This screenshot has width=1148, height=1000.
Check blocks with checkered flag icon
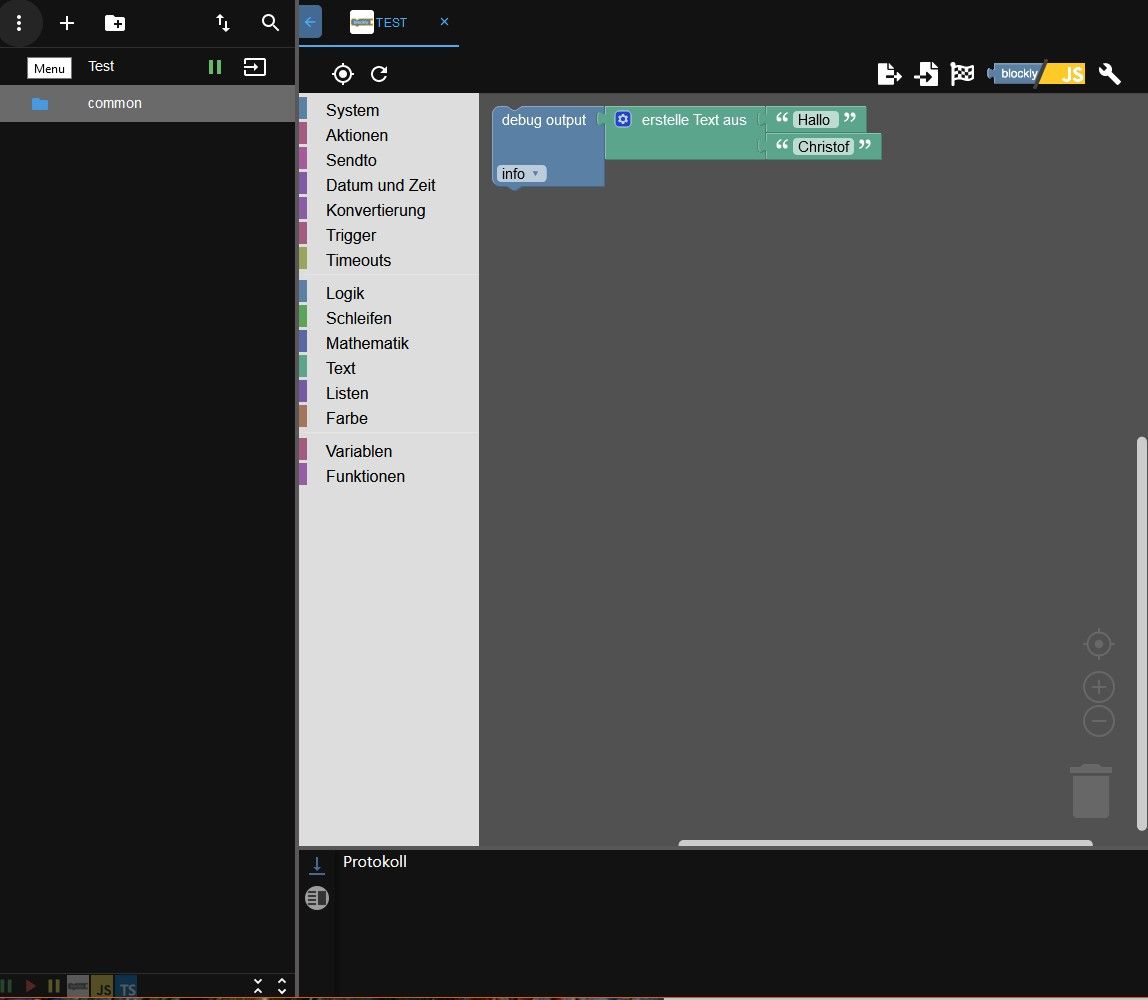click(962, 73)
